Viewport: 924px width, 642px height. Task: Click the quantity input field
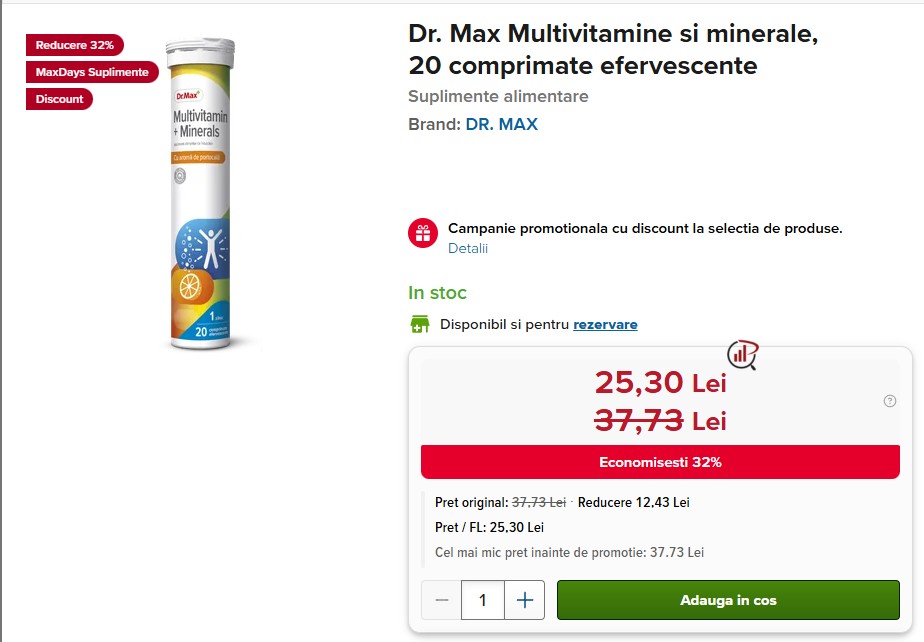point(484,600)
